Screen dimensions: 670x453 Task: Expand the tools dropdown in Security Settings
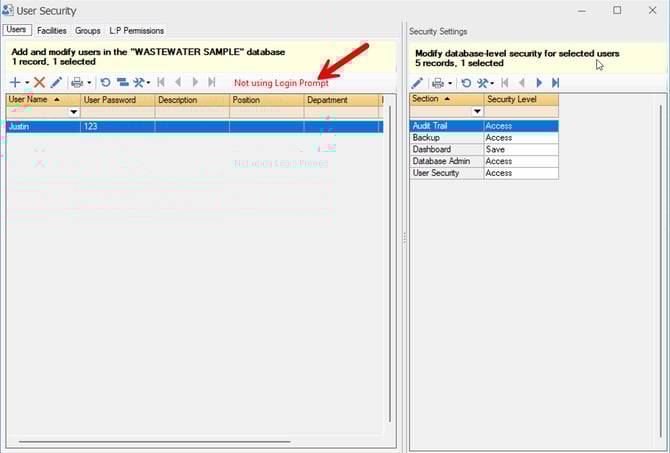(492, 83)
